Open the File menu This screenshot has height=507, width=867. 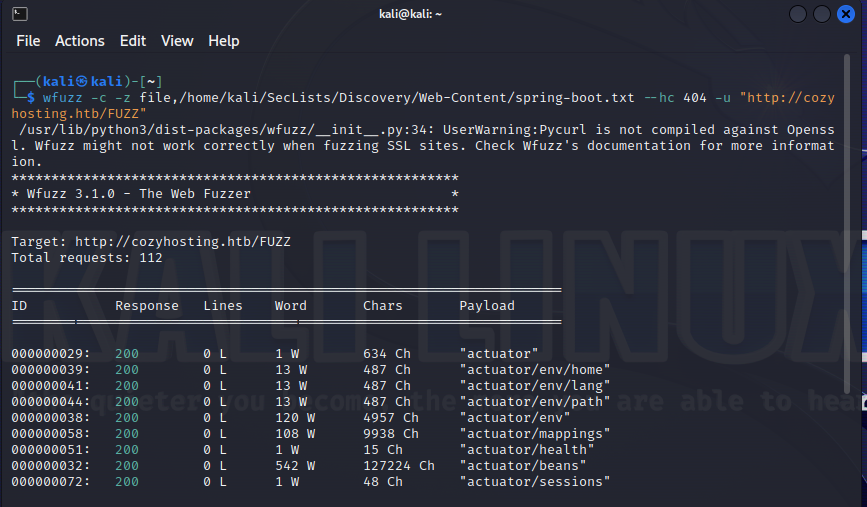coord(28,41)
